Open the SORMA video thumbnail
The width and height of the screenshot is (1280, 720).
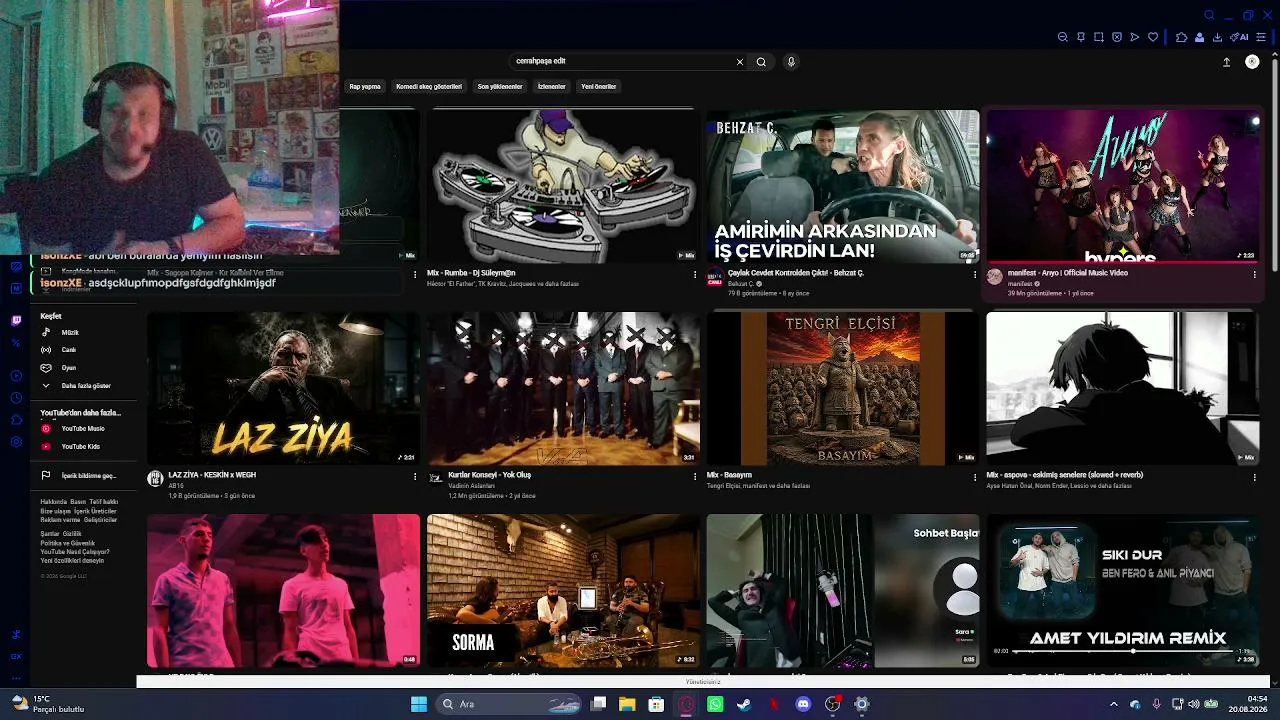tap(563, 590)
